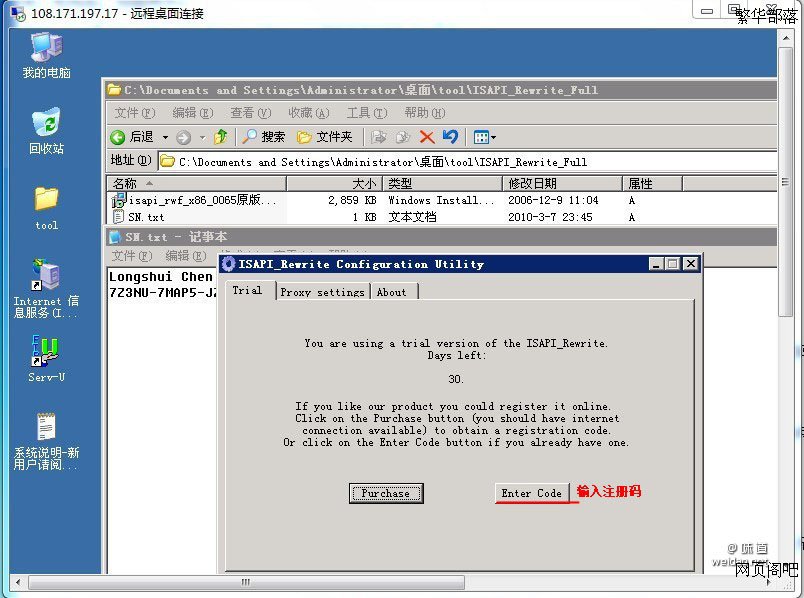Click the scroll-up arrow of the vertical scrollbar

785,38
